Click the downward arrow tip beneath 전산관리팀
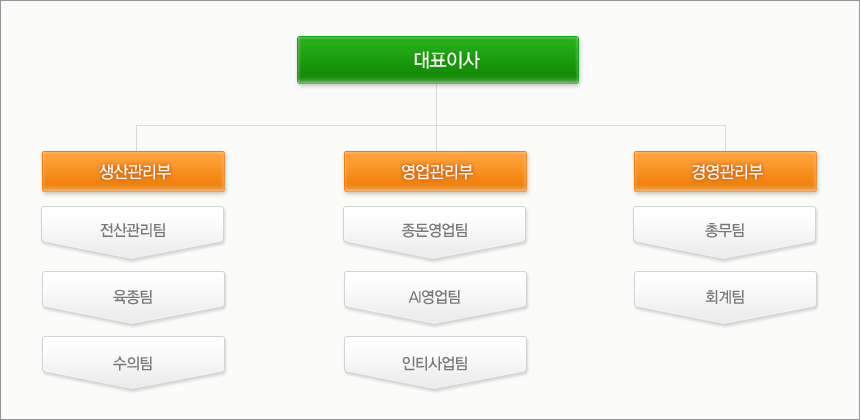 (x=132, y=254)
